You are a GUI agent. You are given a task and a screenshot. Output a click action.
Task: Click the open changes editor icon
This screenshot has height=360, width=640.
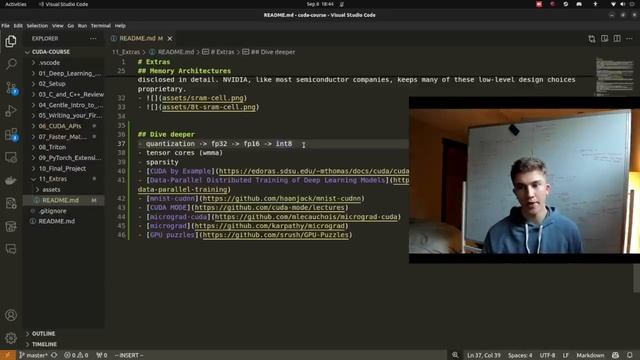pyautogui.click(x=592, y=39)
